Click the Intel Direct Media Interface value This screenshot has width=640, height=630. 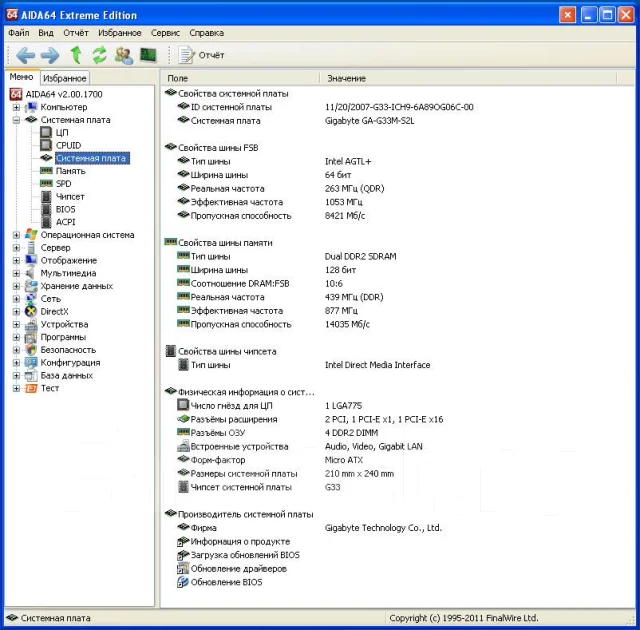coord(378,365)
